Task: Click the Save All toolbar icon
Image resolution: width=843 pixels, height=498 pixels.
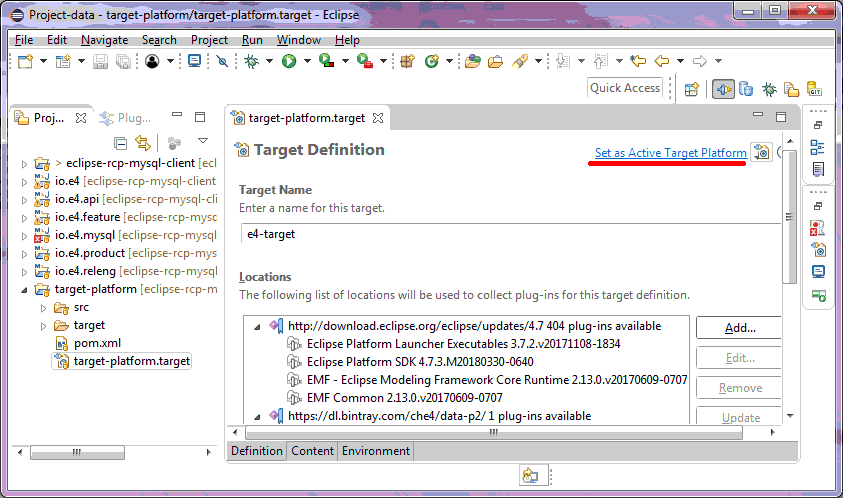Action: pos(123,61)
